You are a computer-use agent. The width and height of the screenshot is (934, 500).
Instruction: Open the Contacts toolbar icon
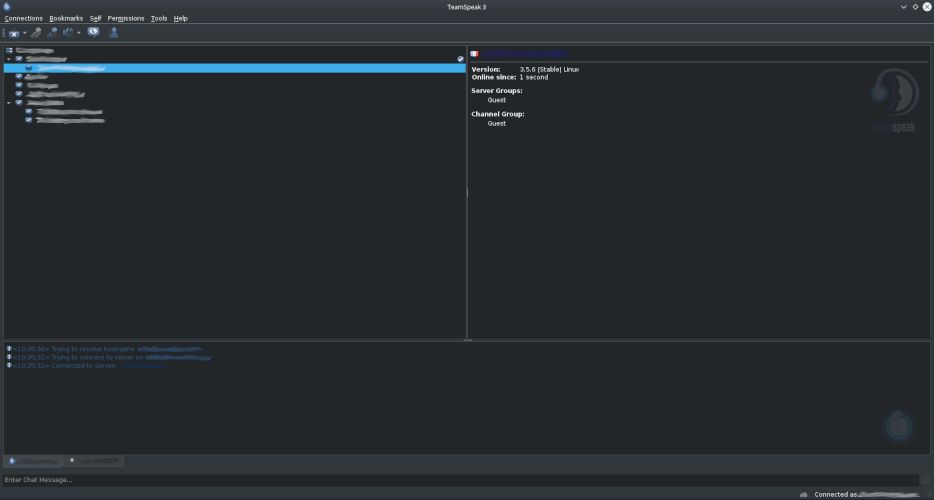pyautogui.click(x=114, y=33)
